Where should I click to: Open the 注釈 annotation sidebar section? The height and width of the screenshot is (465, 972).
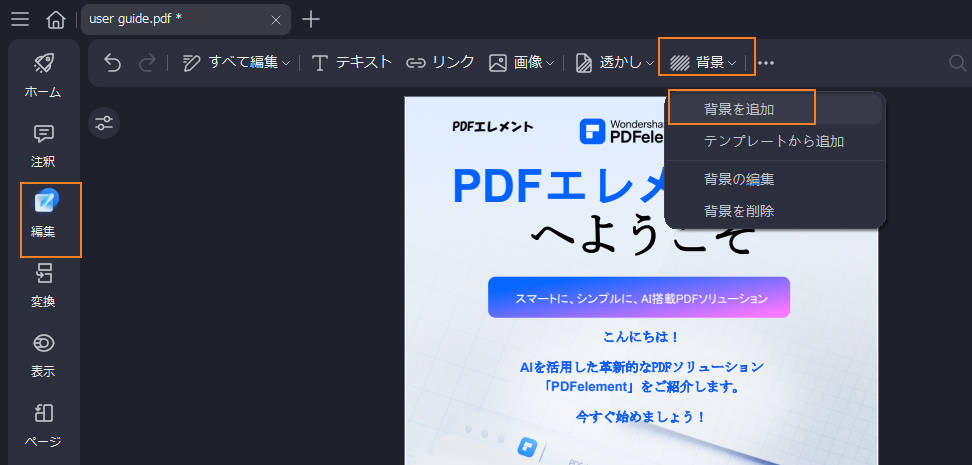[43, 146]
